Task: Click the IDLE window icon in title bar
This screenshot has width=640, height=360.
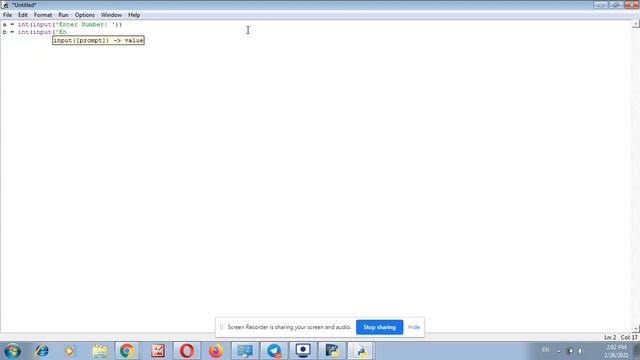Action: 5,5
